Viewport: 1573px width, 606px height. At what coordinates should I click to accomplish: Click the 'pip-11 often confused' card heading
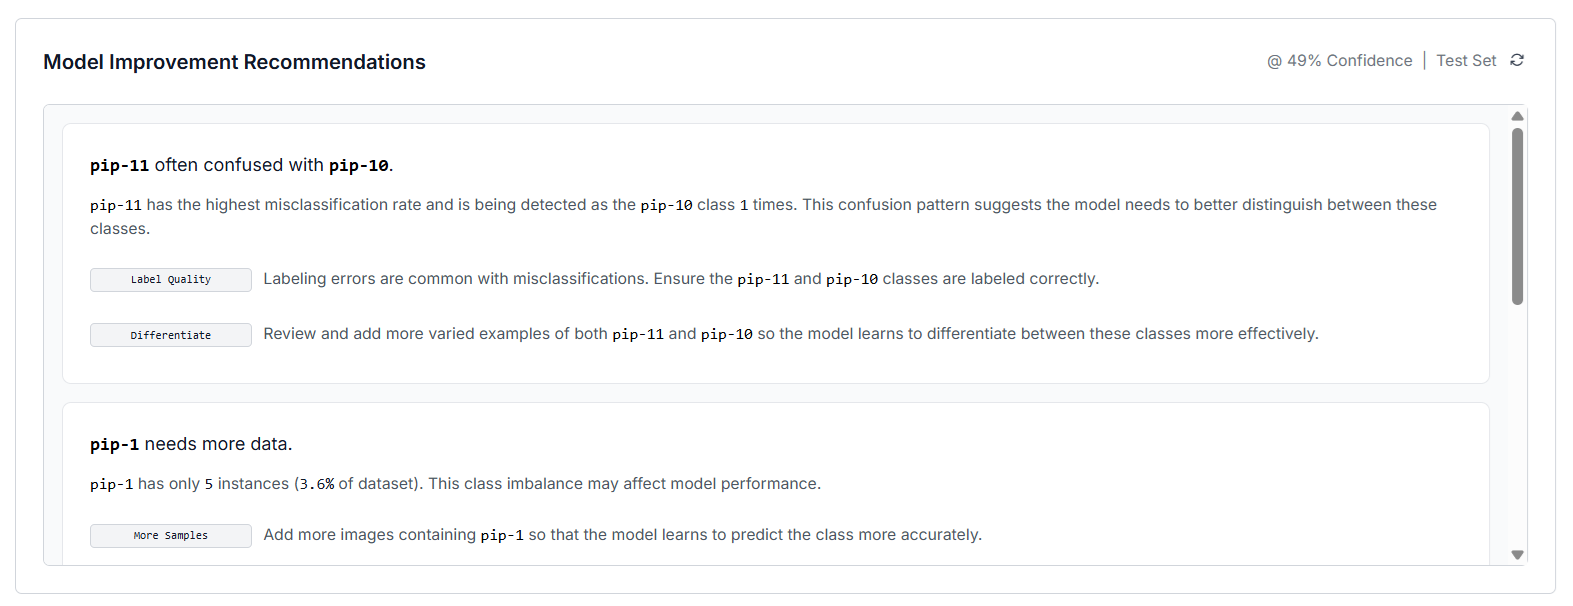241,165
